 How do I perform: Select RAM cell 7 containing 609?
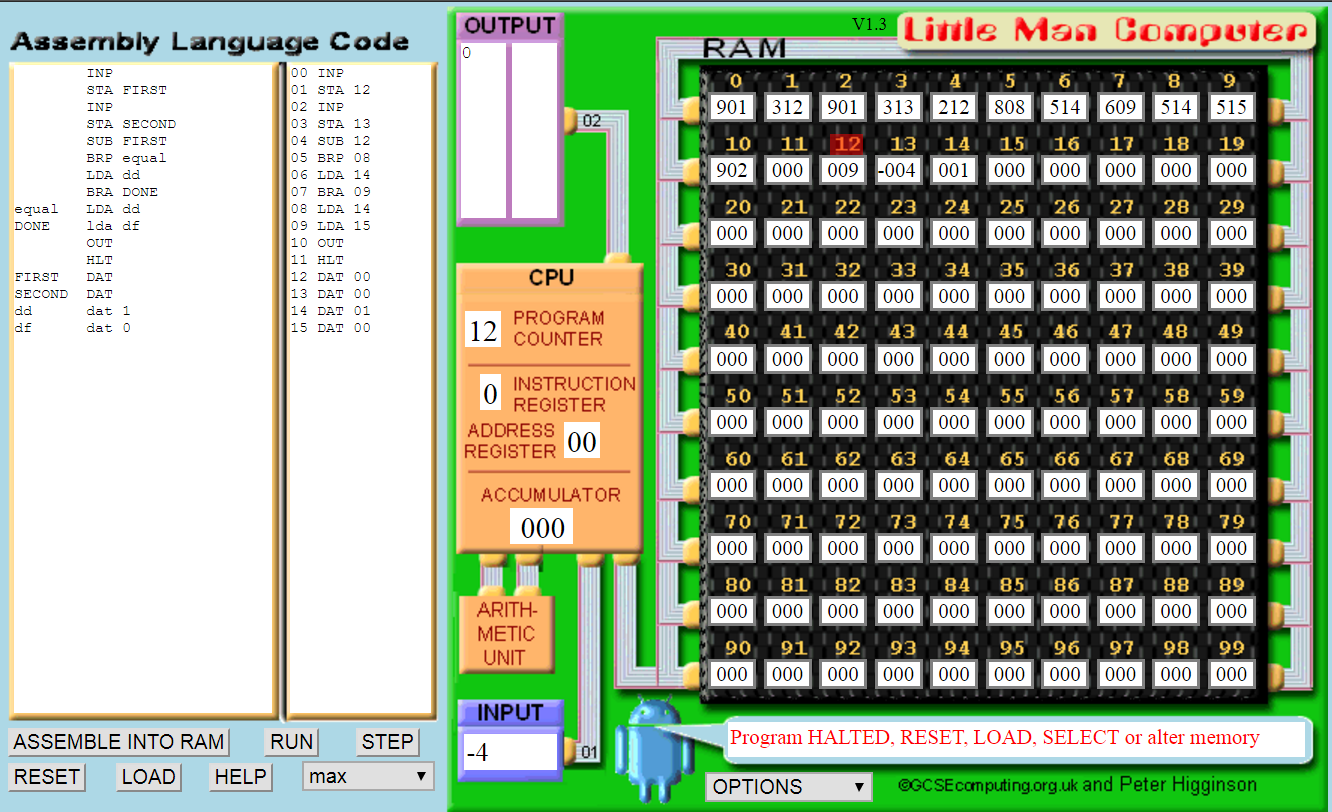1121,107
